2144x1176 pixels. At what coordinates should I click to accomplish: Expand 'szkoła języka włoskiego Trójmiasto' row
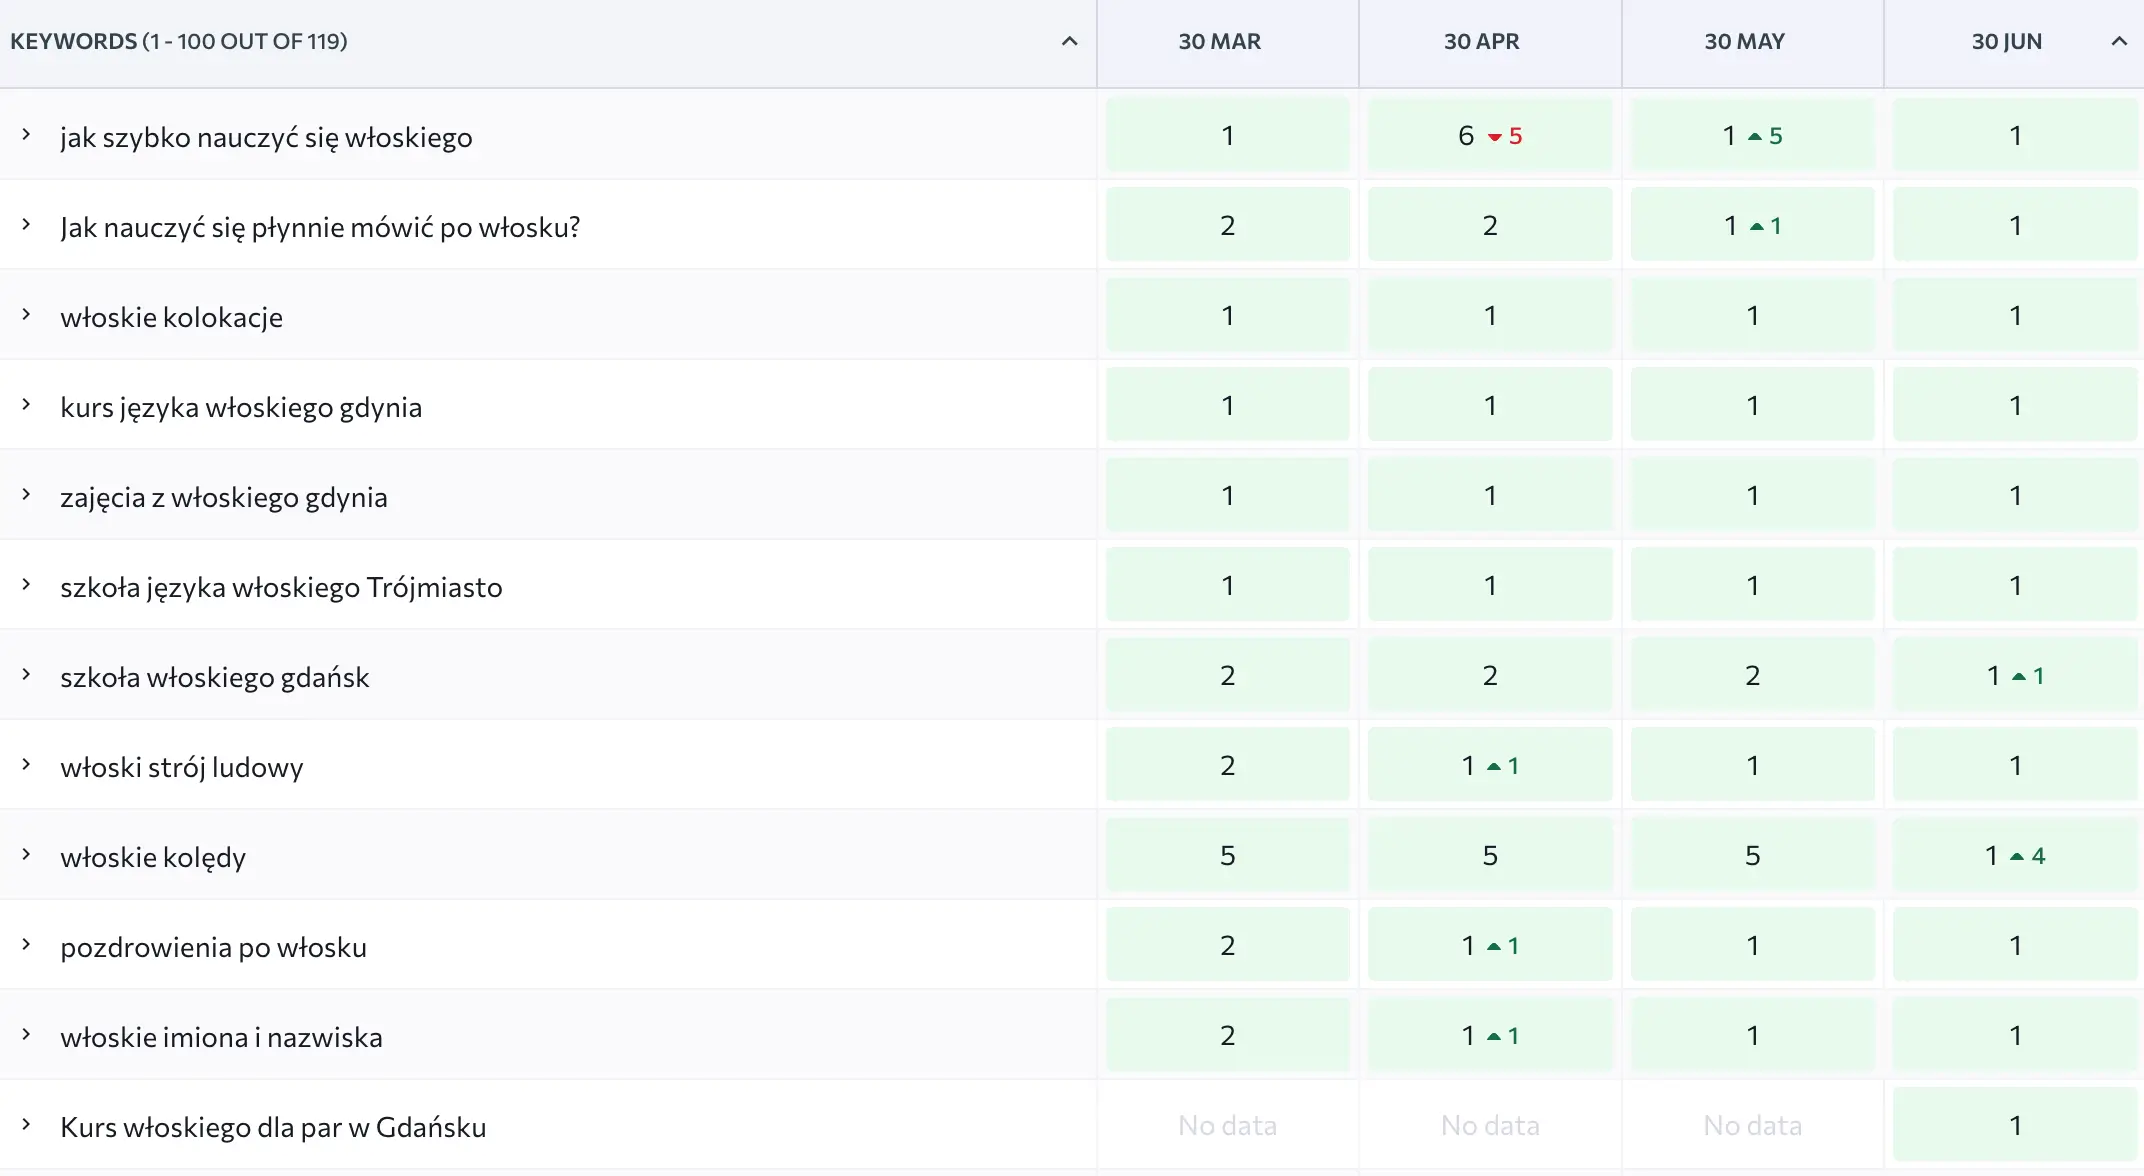tap(27, 584)
